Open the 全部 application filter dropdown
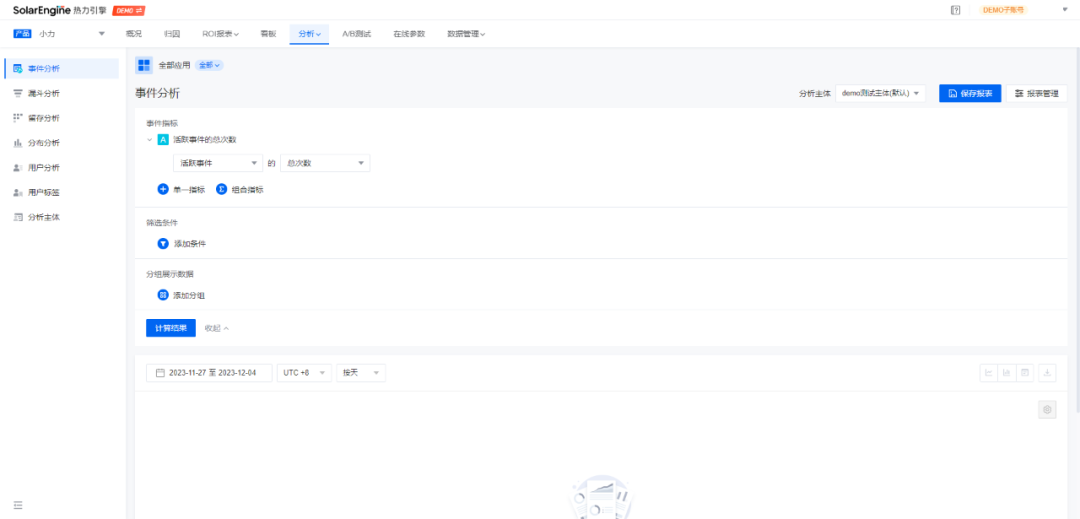Viewport: 1080px width, 519px height. coord(209,65)
